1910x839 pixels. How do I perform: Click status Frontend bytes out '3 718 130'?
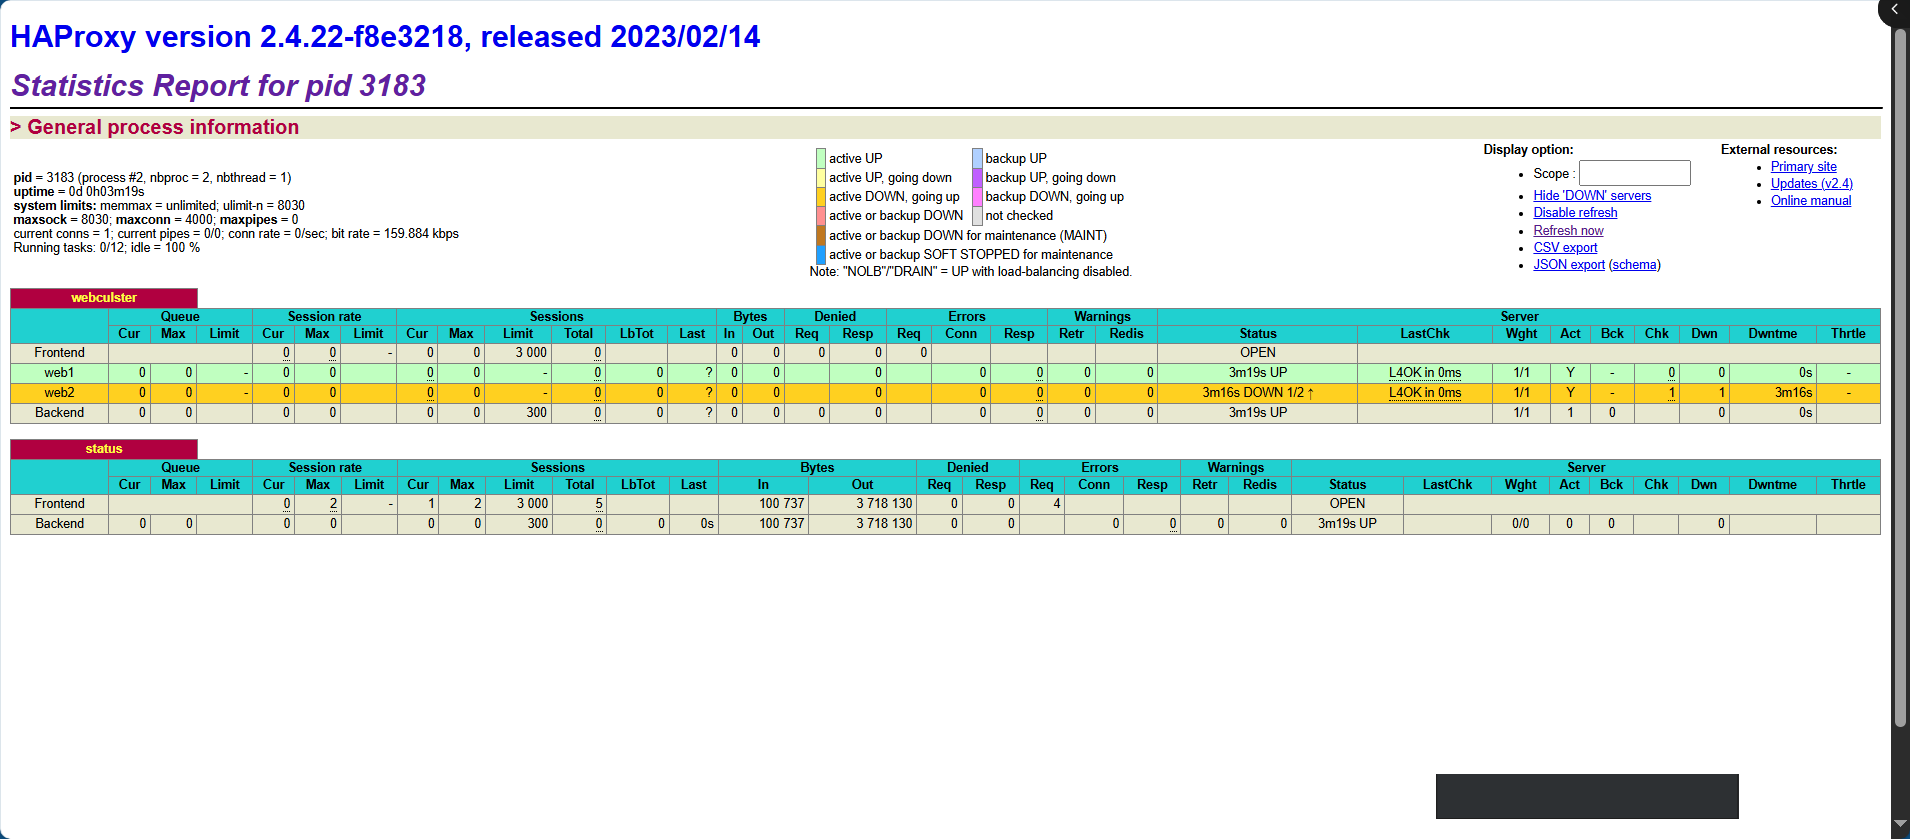pyautogui.click(x=884, y=504)
